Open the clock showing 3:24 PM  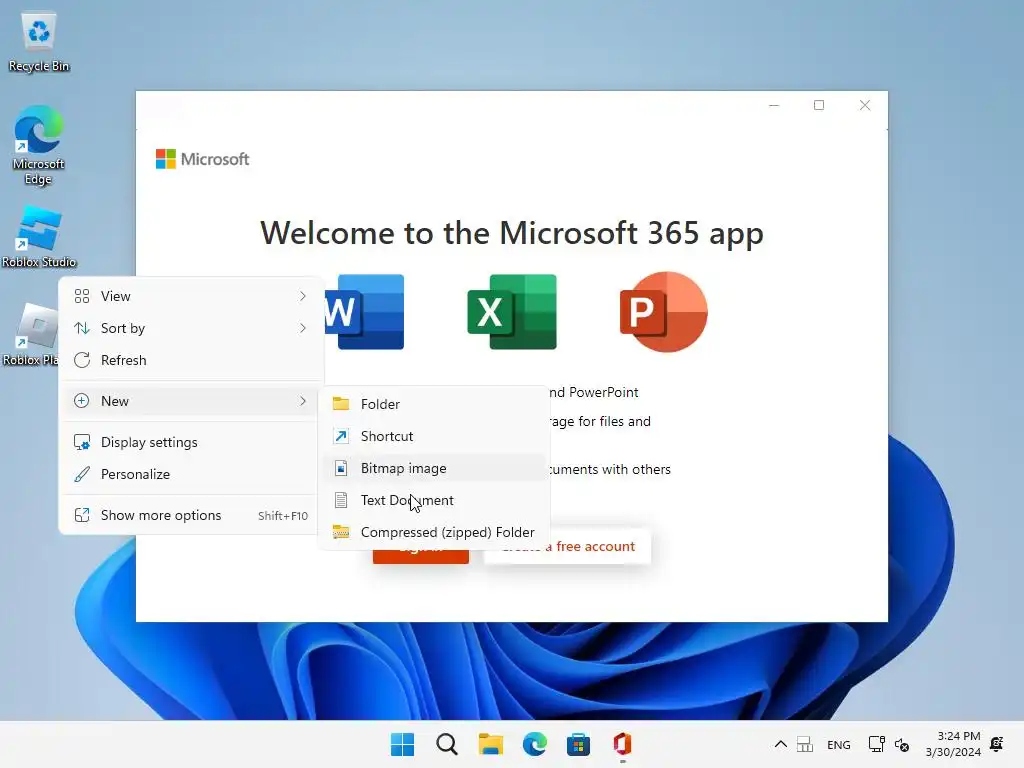(x=953, y=744)
